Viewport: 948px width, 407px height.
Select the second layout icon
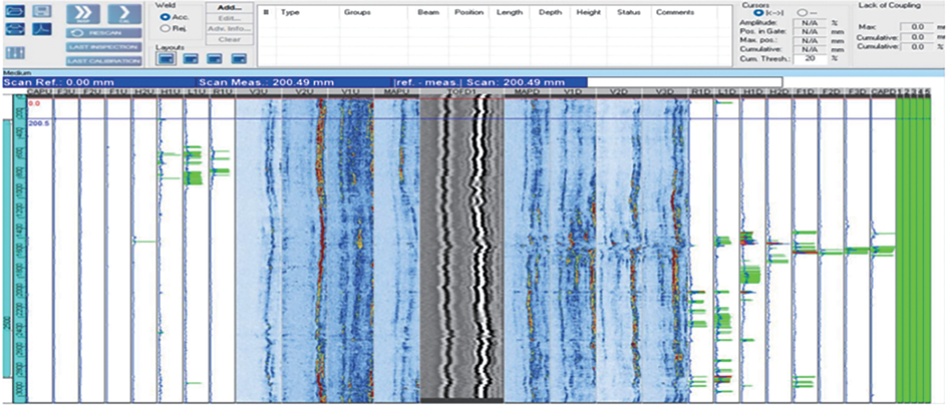pyautogui.click(x=191, y=59)
